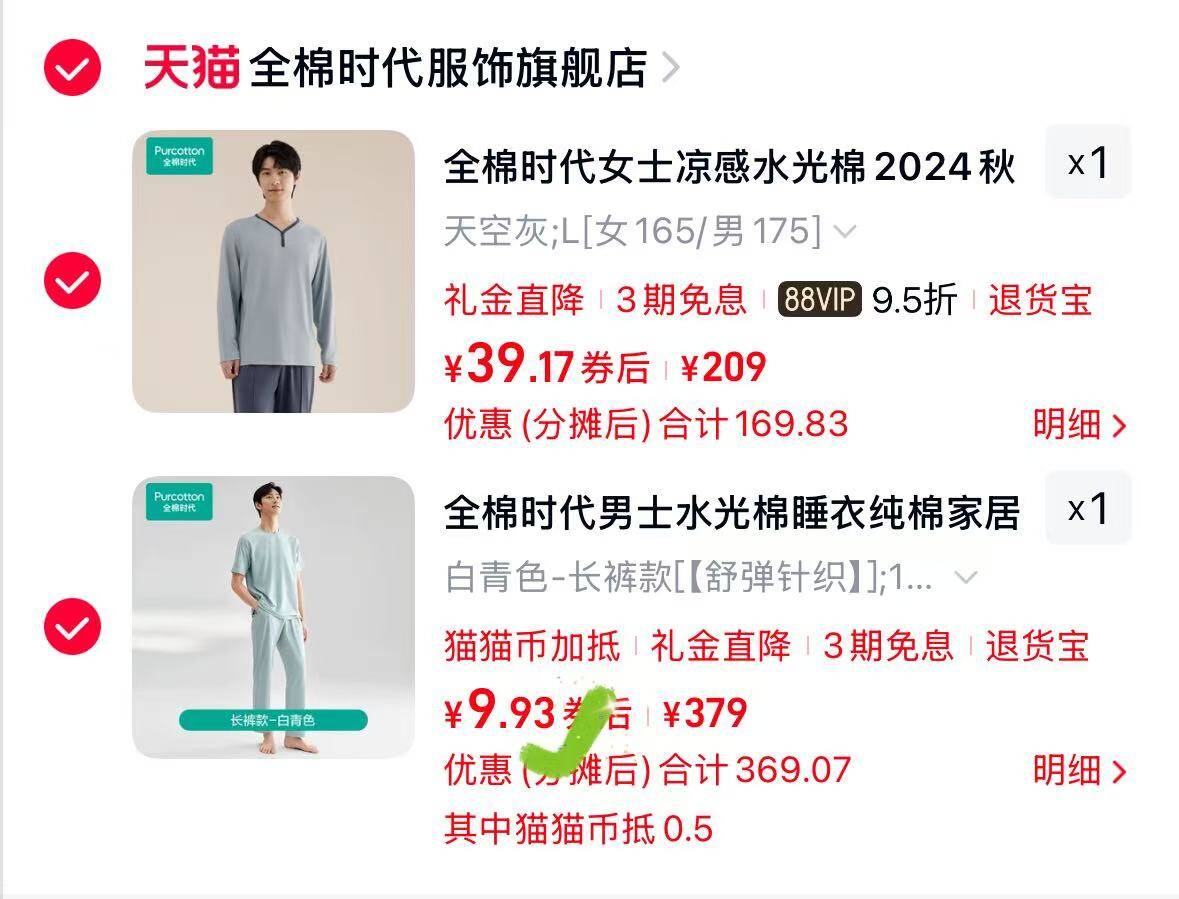1179x899 pixels.
Task: Deselect the women's cool cotton item checkbox
Action: point(72,280)
